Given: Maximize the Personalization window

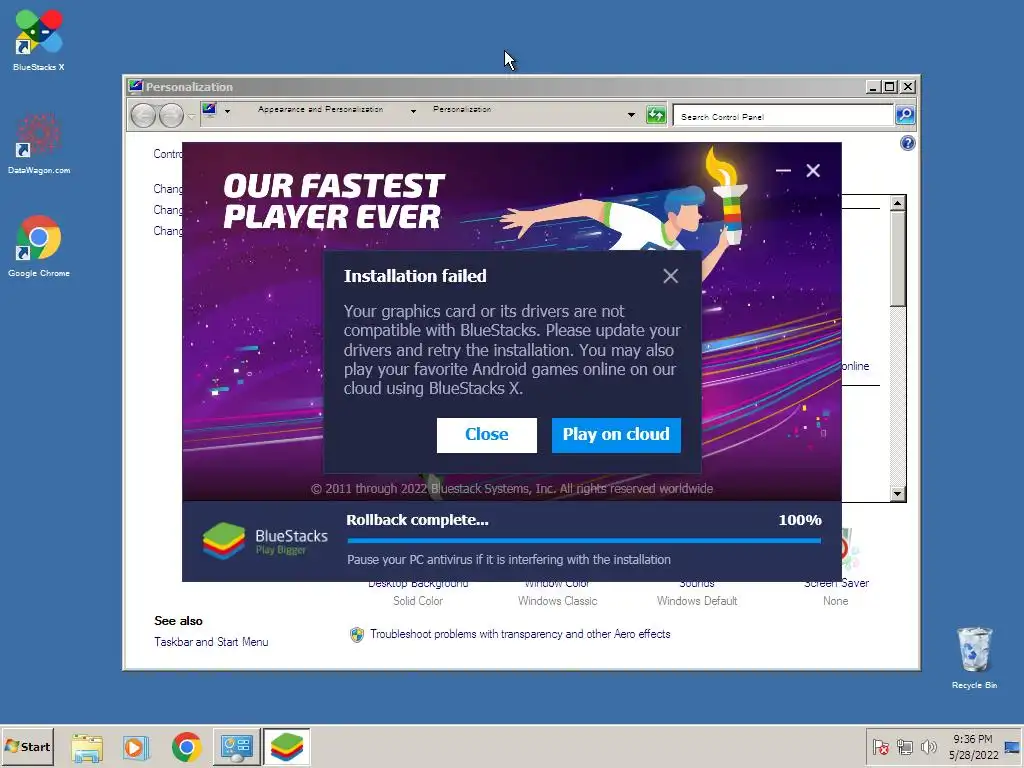Looking at the screenshot, I should pos(889,86).
